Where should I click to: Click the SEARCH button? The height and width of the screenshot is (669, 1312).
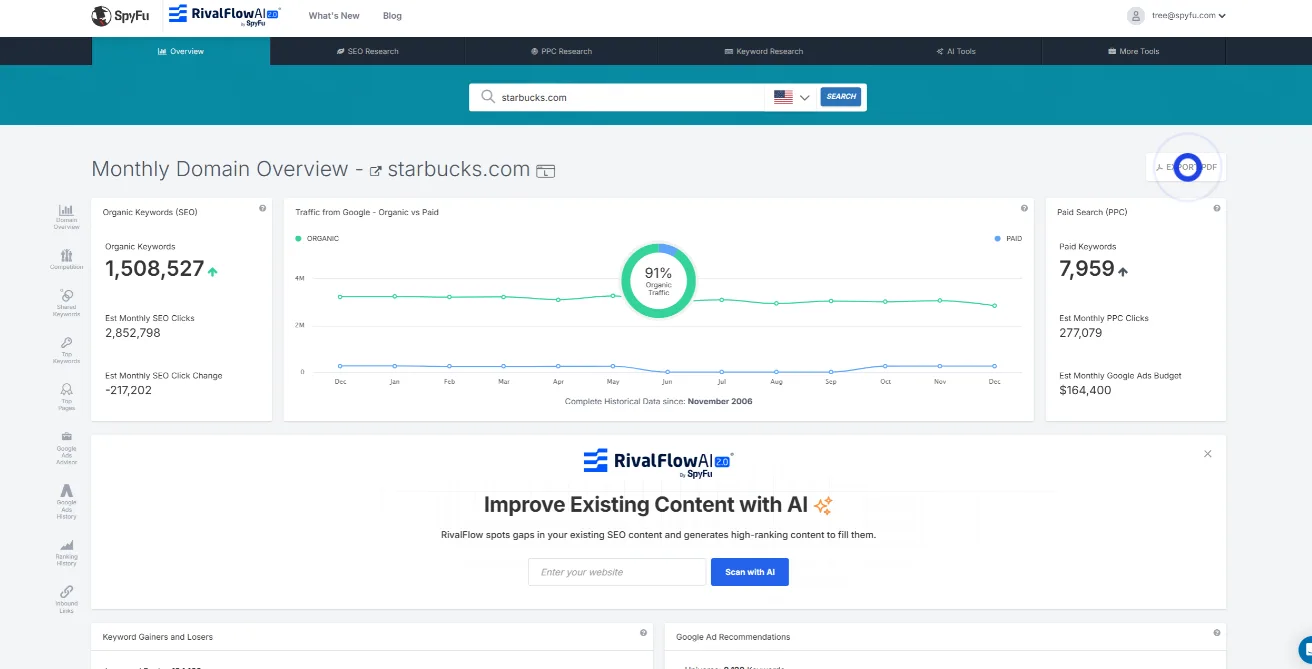click(841, 97)
